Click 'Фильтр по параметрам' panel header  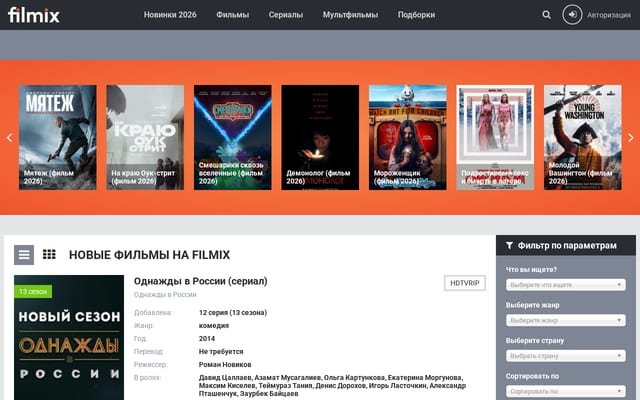566,245
